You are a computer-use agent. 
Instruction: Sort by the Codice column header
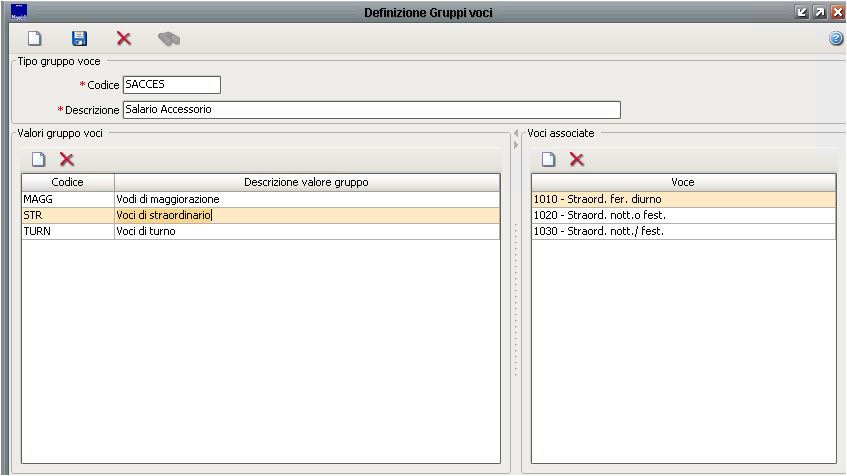click(67, 182)
